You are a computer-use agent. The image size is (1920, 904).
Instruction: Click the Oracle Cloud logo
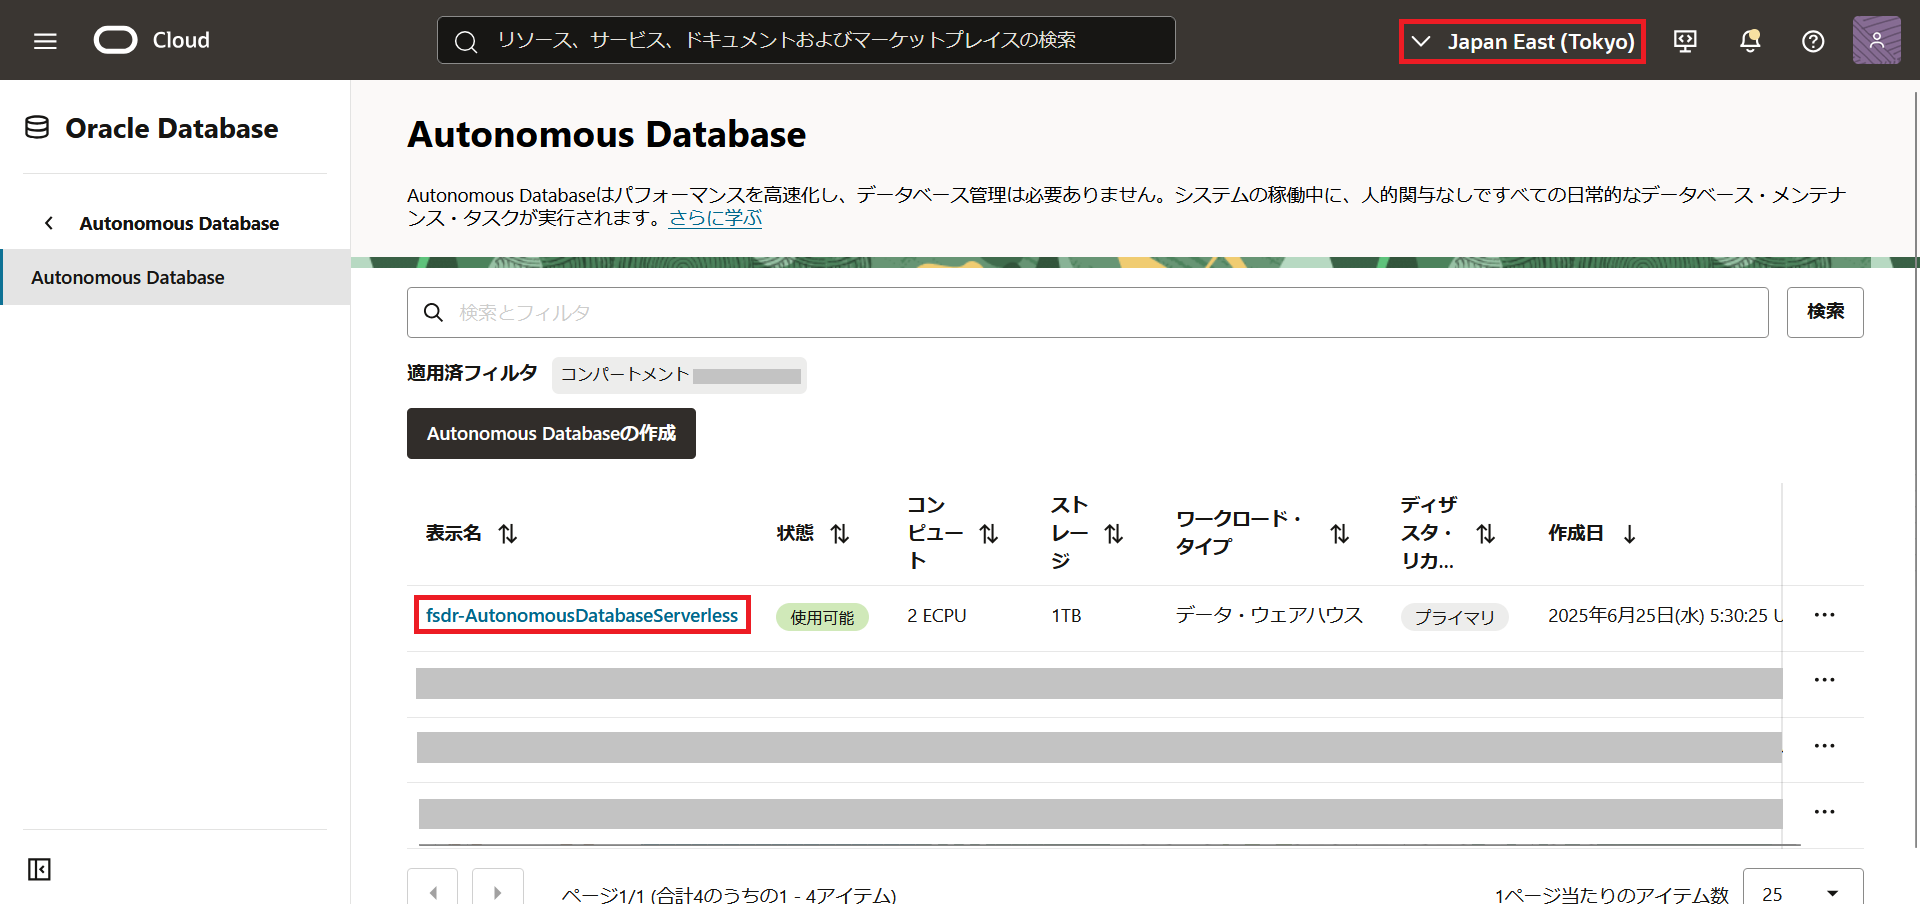115,40
